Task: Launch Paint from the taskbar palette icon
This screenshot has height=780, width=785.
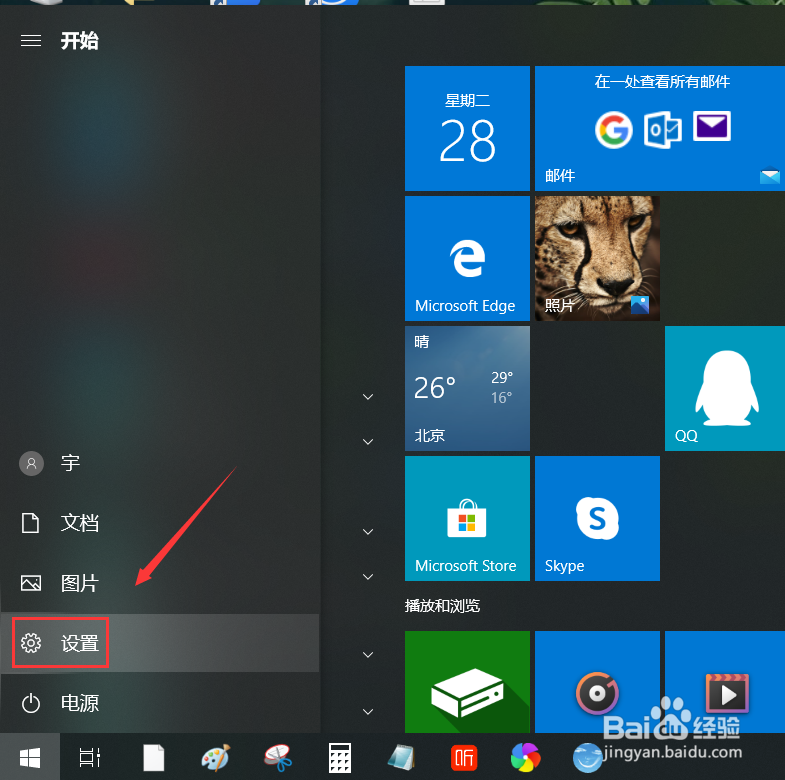Action: pyautogui.click(x=216, y=757)
